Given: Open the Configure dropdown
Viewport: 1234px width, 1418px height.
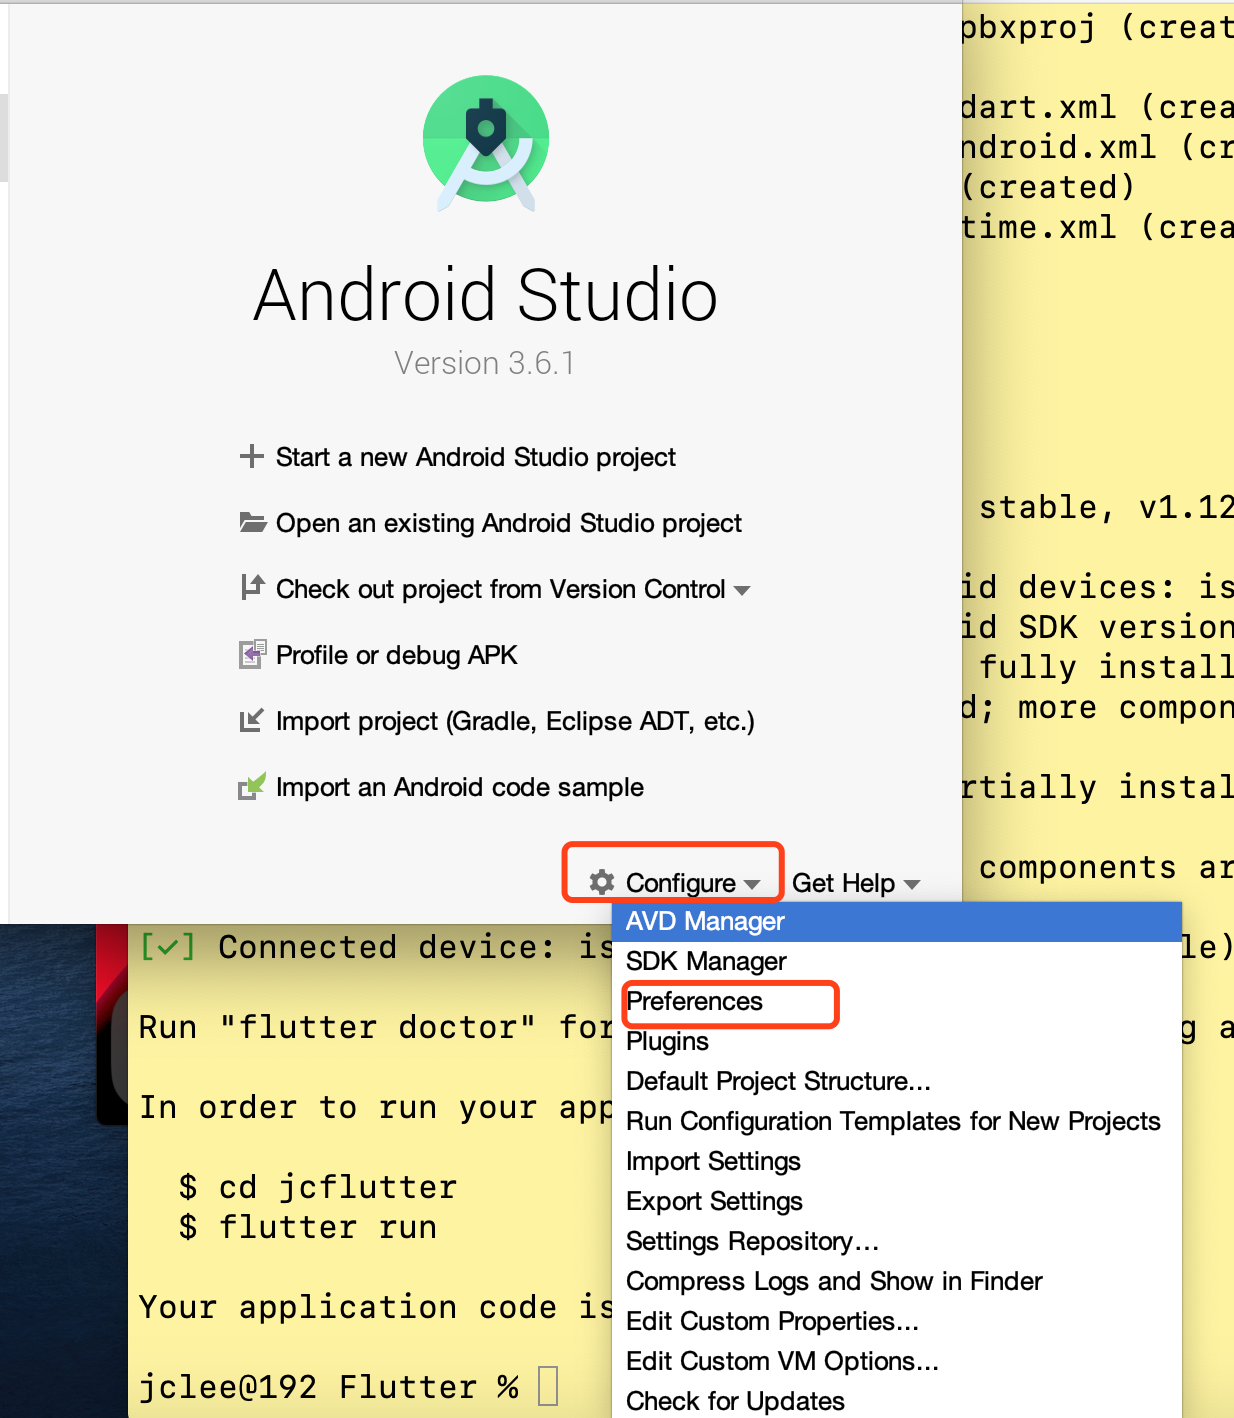Looking at the screenshot, I should 675,882.
